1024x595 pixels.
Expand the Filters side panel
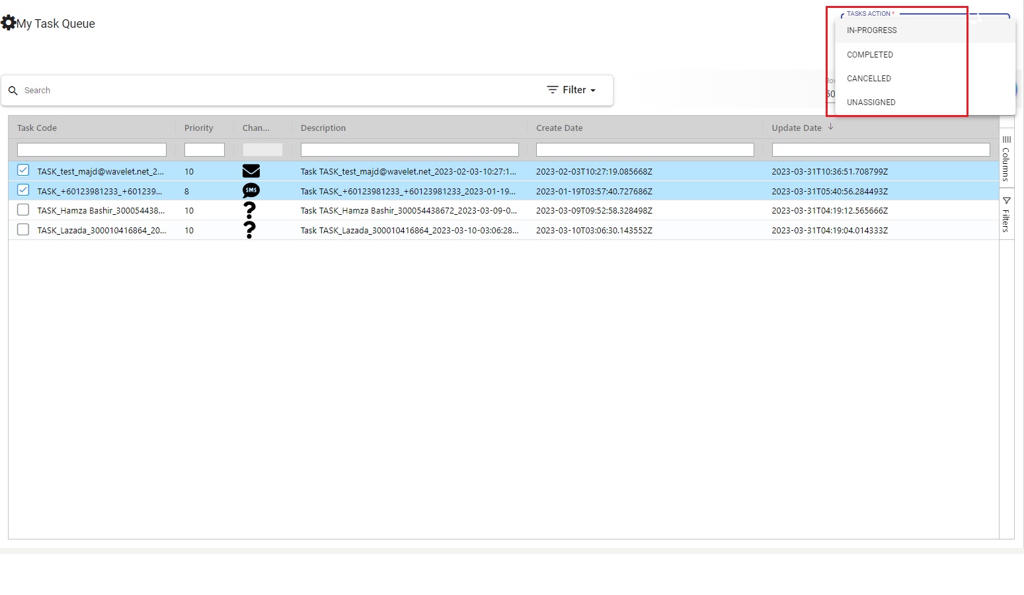(x=1006, y=214)
